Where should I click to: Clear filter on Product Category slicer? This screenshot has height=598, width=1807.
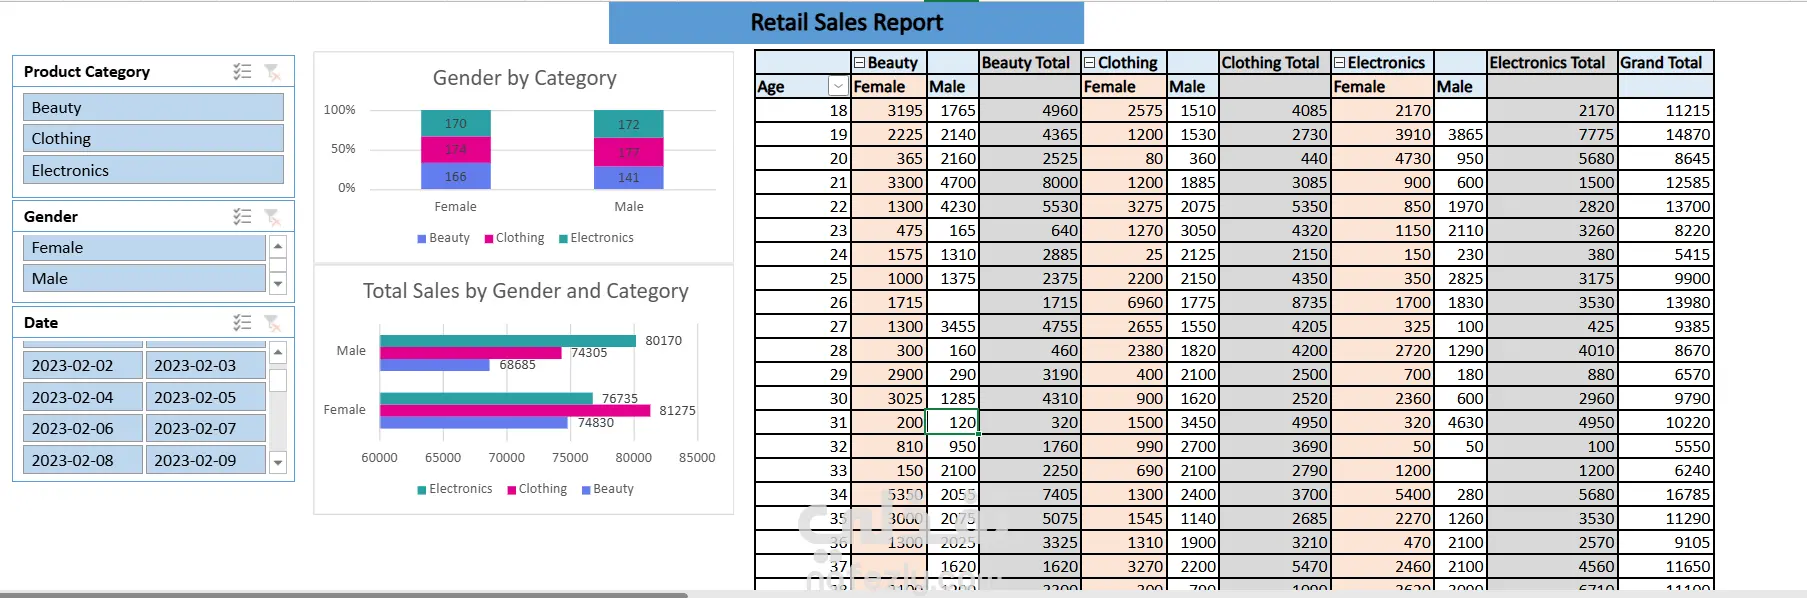coord(272,72)
